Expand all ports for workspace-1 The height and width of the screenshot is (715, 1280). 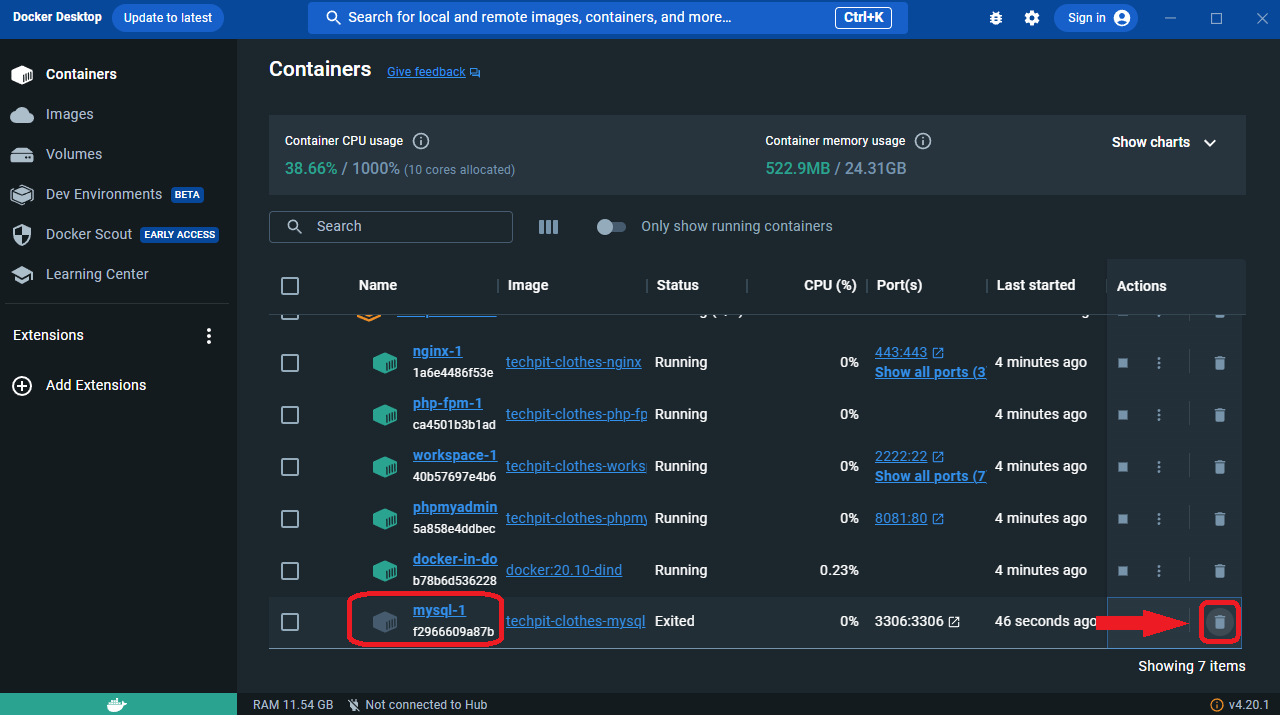point(929,476)
